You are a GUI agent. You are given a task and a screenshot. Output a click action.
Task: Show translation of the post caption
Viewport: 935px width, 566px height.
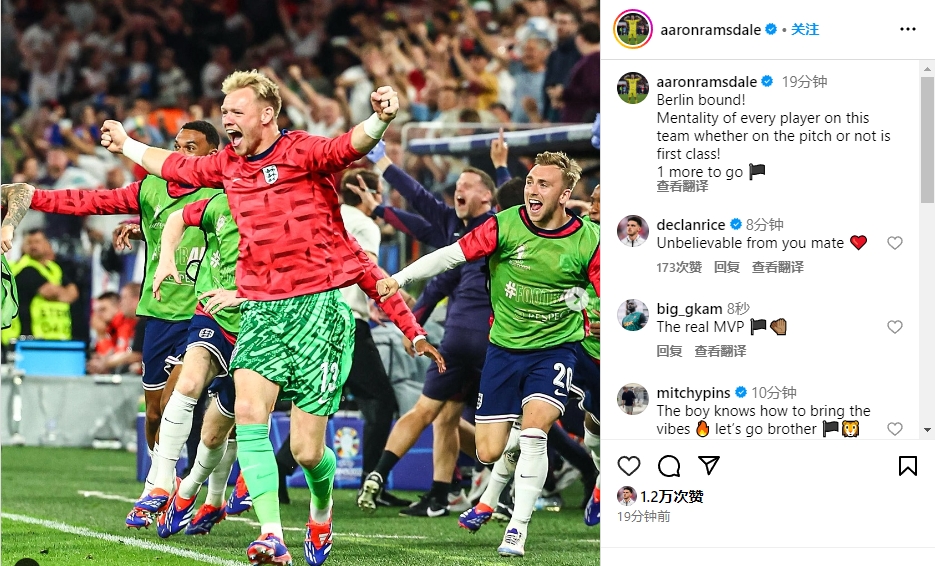682,187
